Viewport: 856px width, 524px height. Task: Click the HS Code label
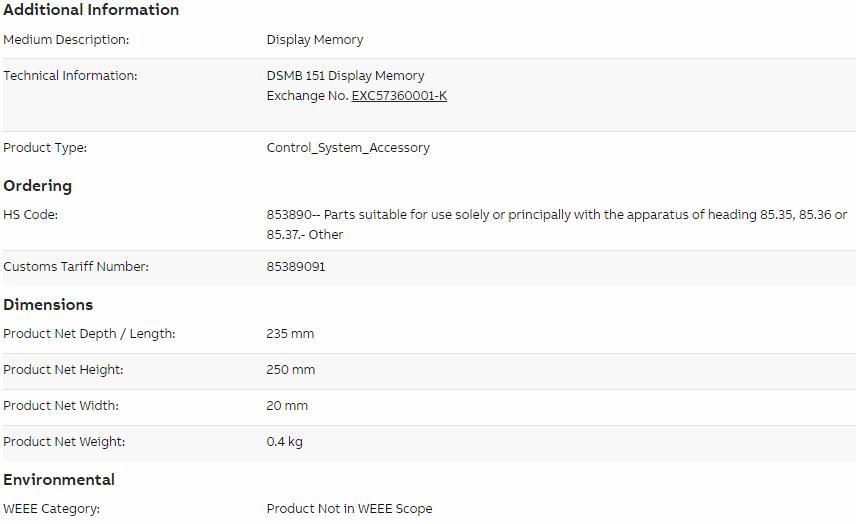tap(30, 215)
